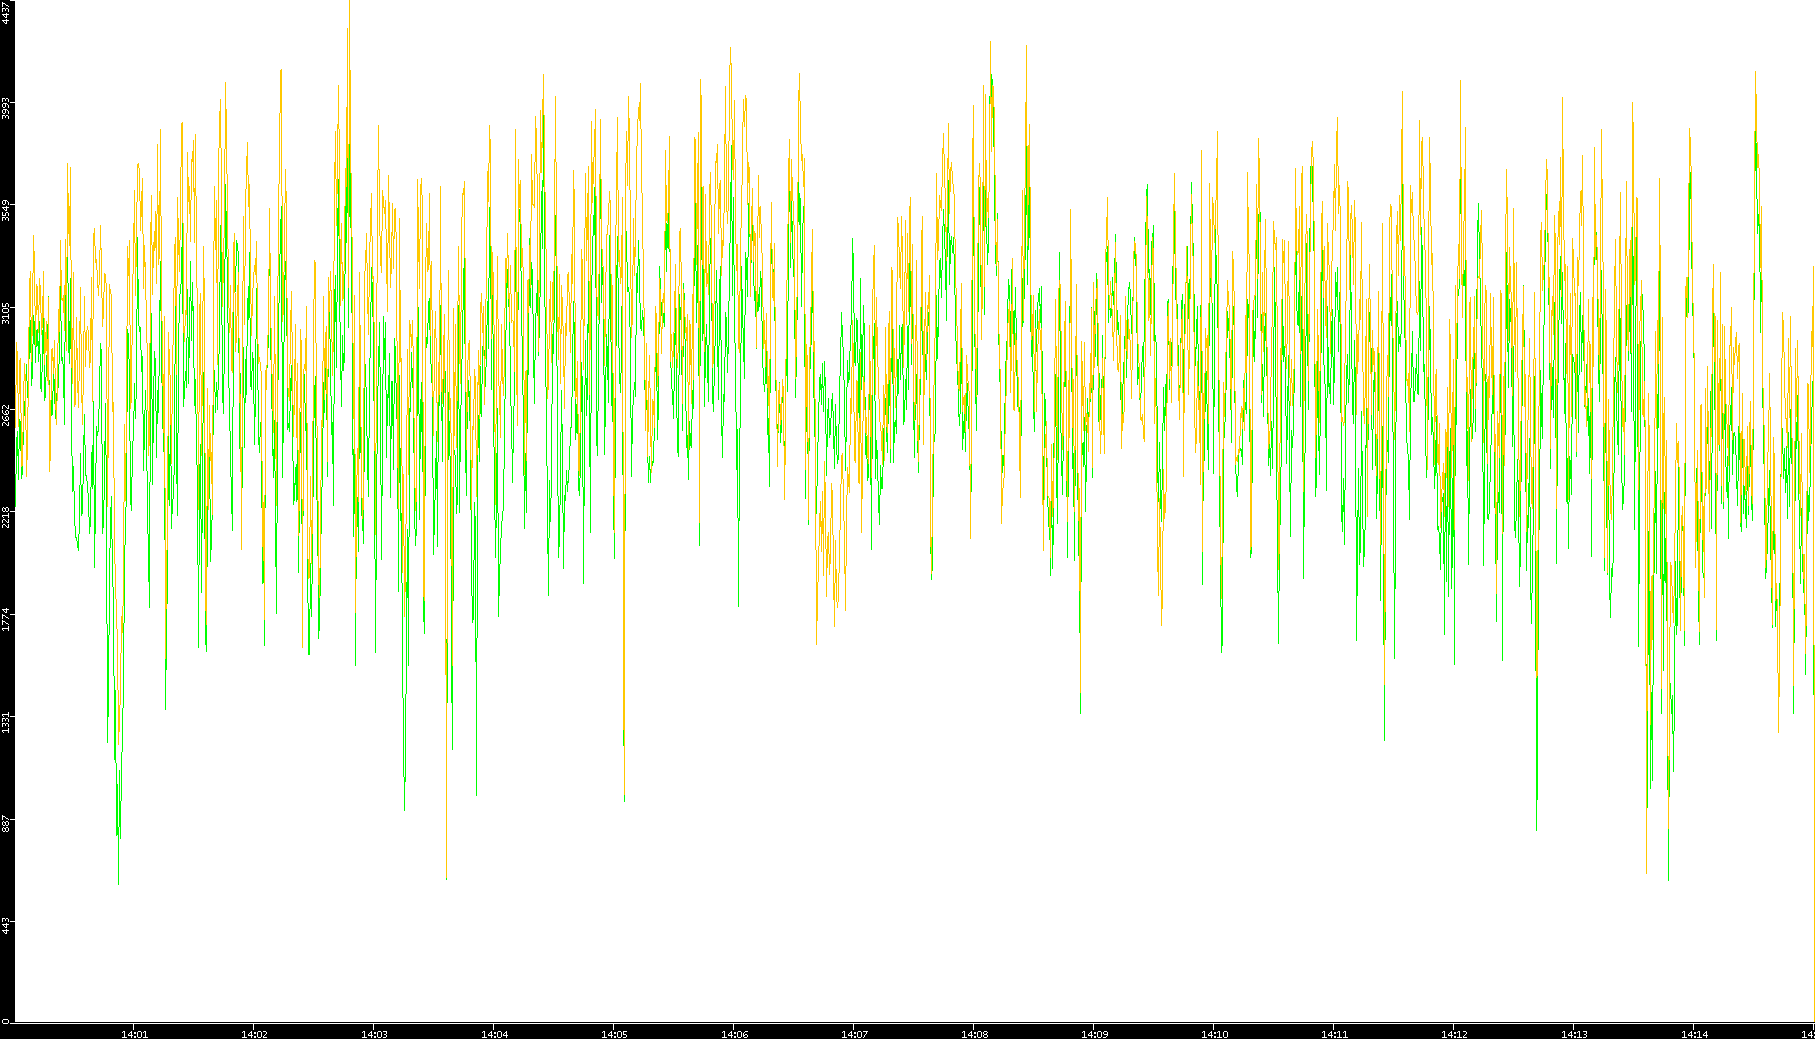
Task: Select the 14:06 time marker
Action: point(734,1034)
